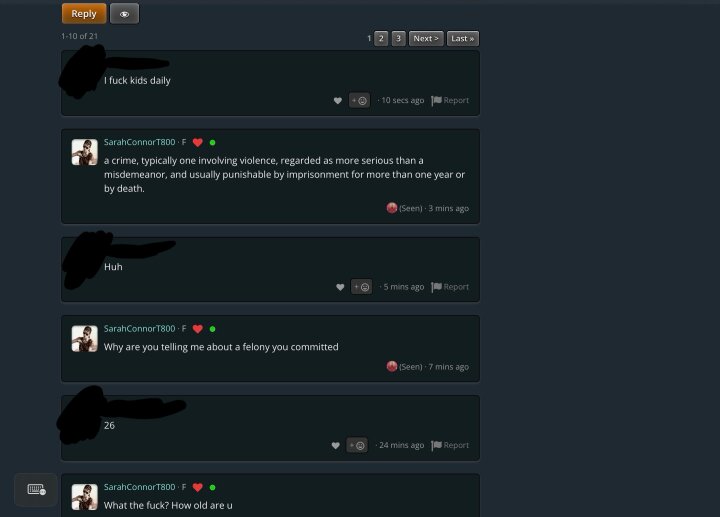
Task: Open the Next page of messages
Action: coord(426,39)
